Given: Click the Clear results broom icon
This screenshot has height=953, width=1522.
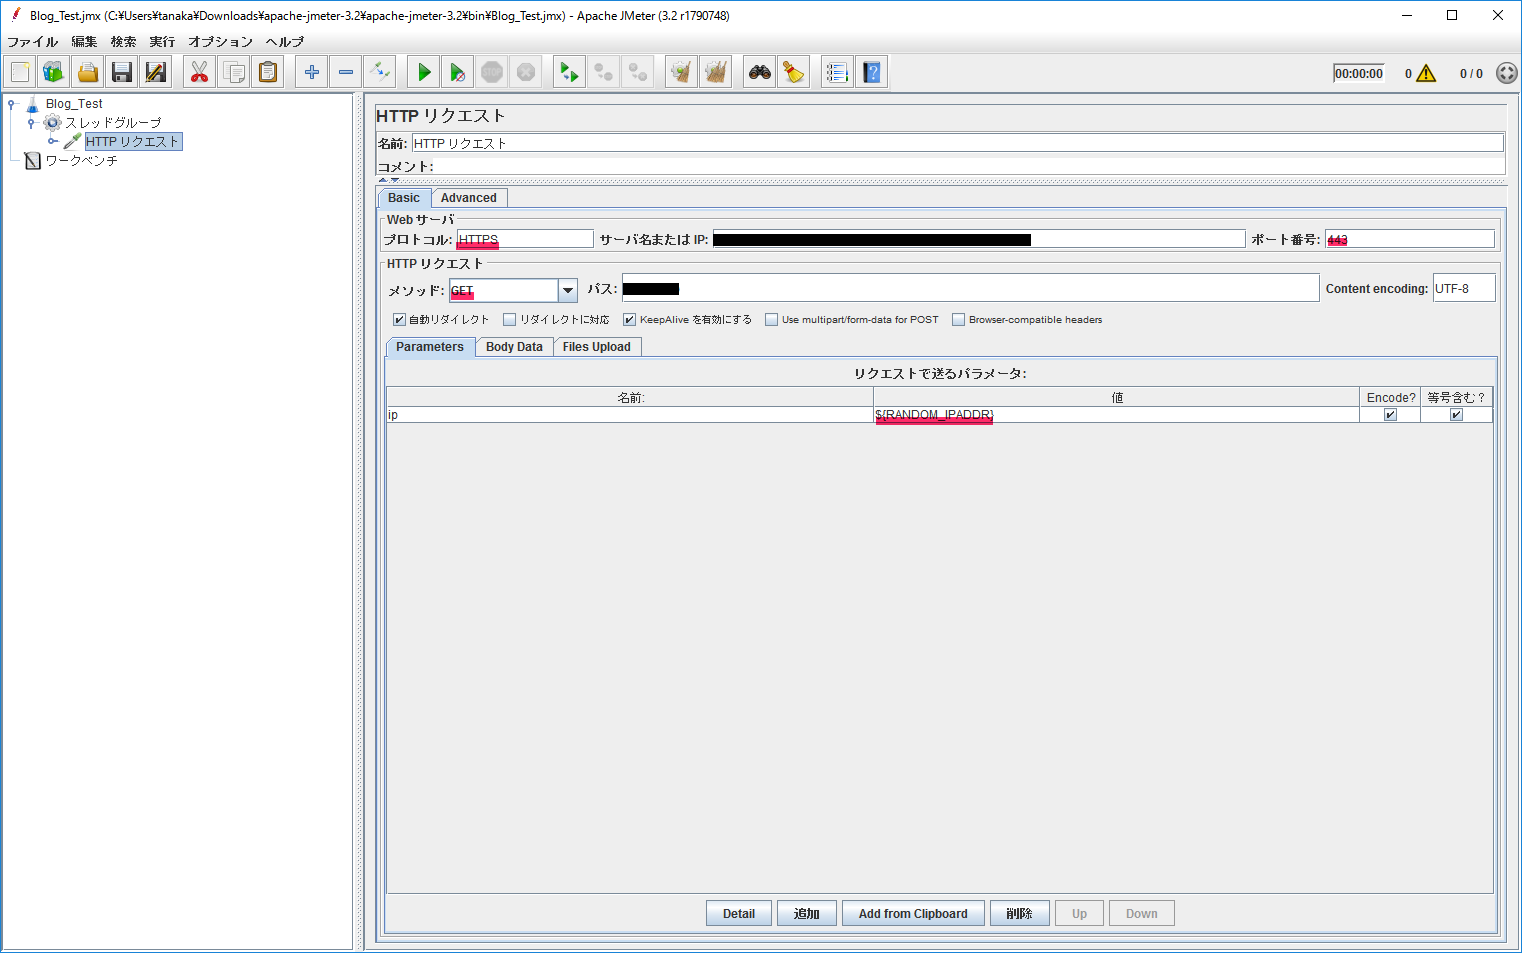Looking at the screenshot, I should click(x=682, y=72).
